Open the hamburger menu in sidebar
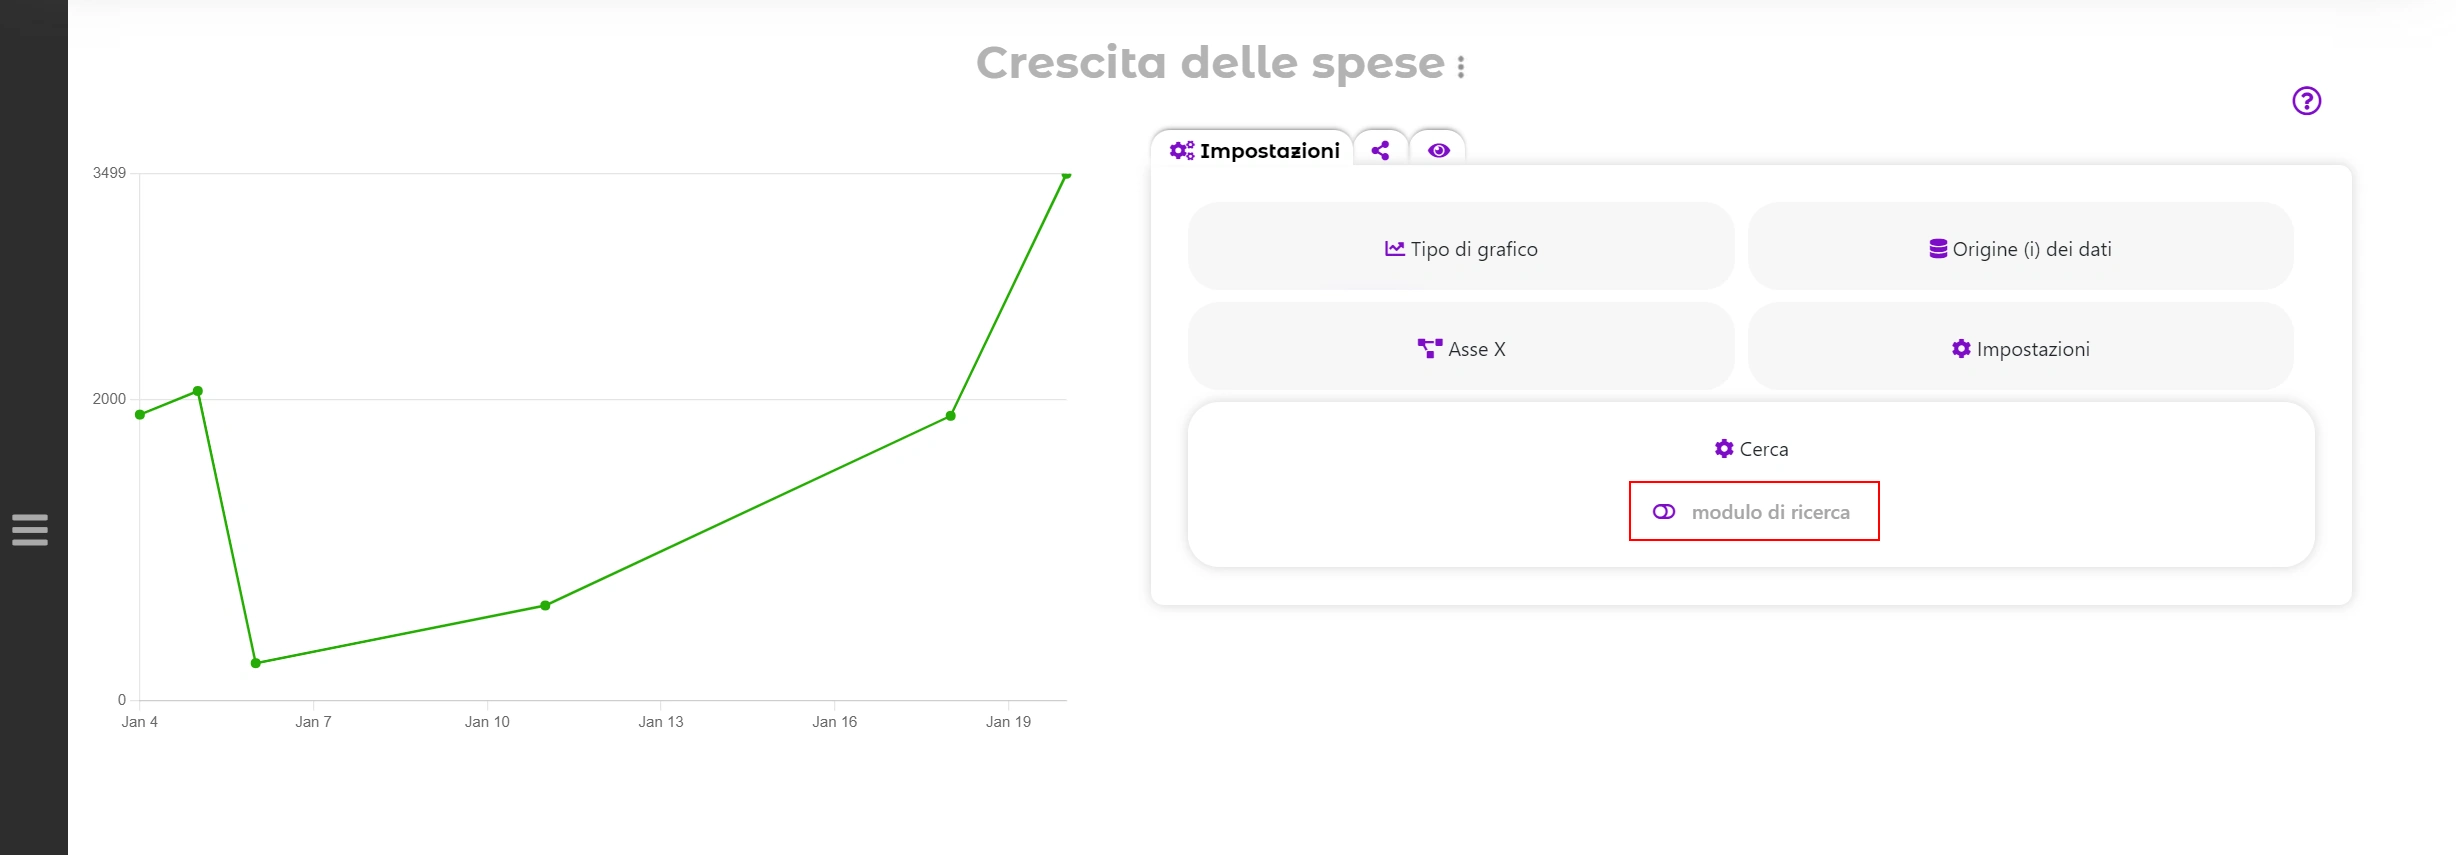This screenshot has height=855, width=2456. [x=30, y=529]
